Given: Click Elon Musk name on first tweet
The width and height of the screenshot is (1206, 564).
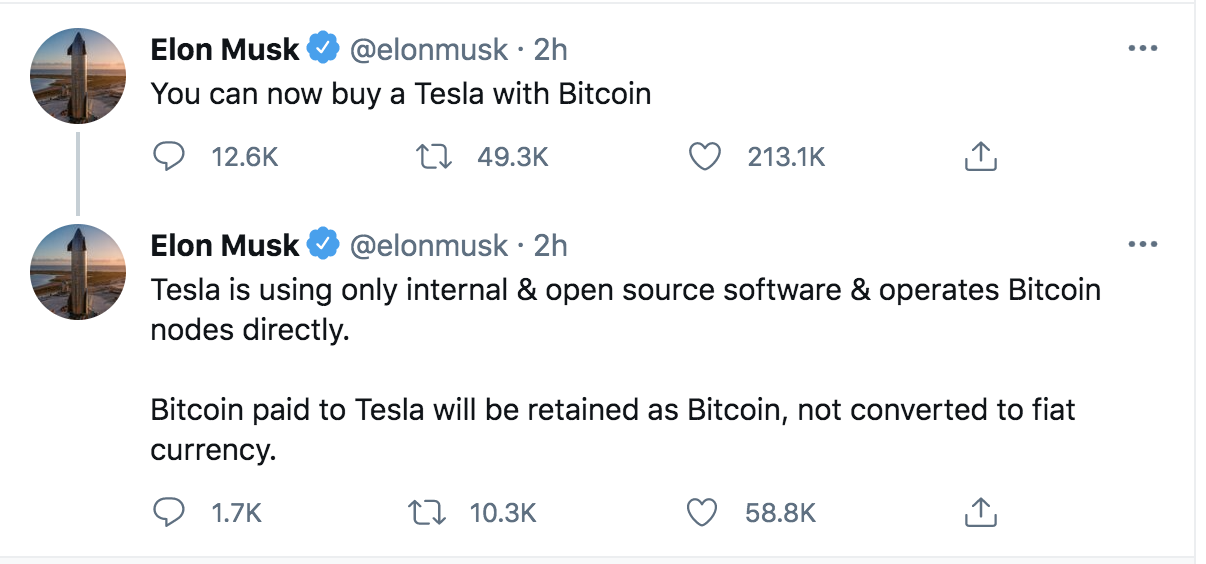Looking at the screenshot, I should point(225,48).
